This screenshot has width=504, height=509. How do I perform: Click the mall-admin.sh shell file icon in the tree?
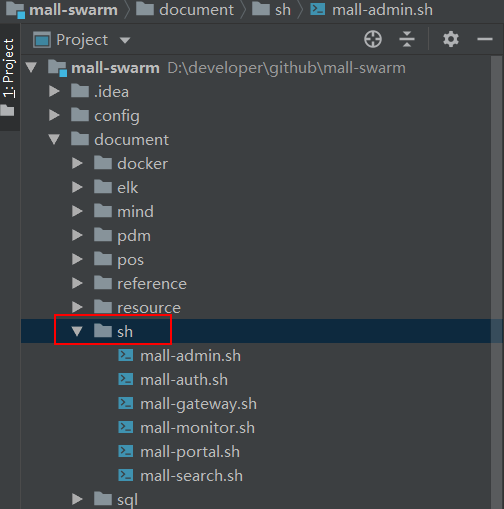126,355
